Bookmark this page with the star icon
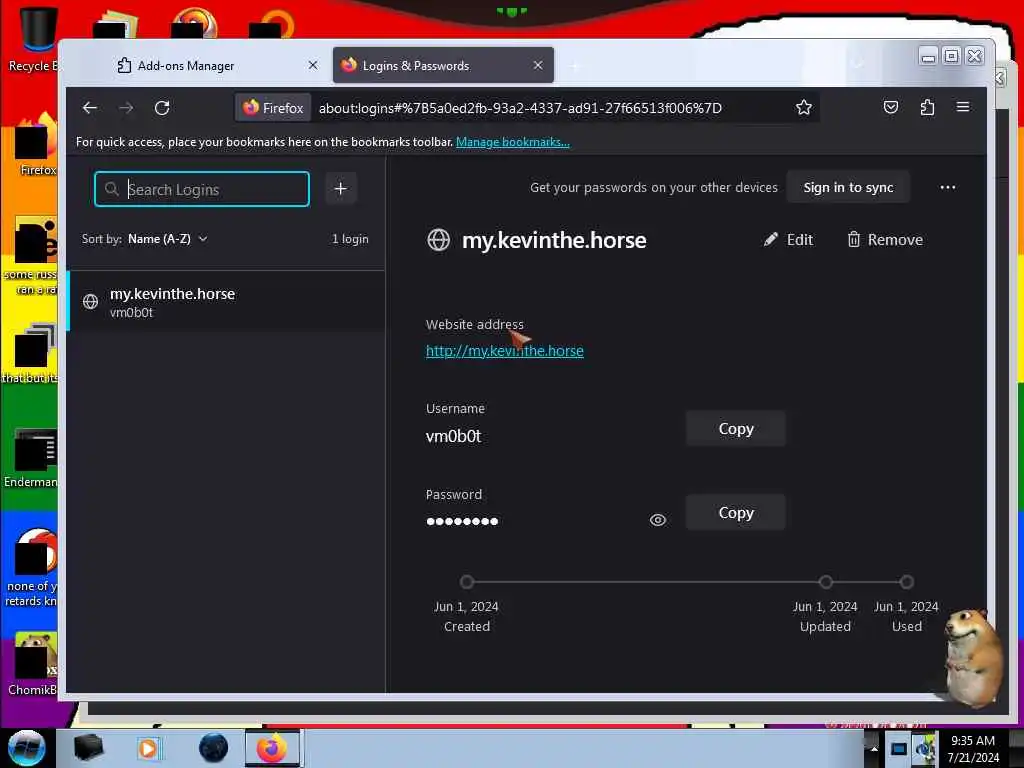 (x=803, y=108)
